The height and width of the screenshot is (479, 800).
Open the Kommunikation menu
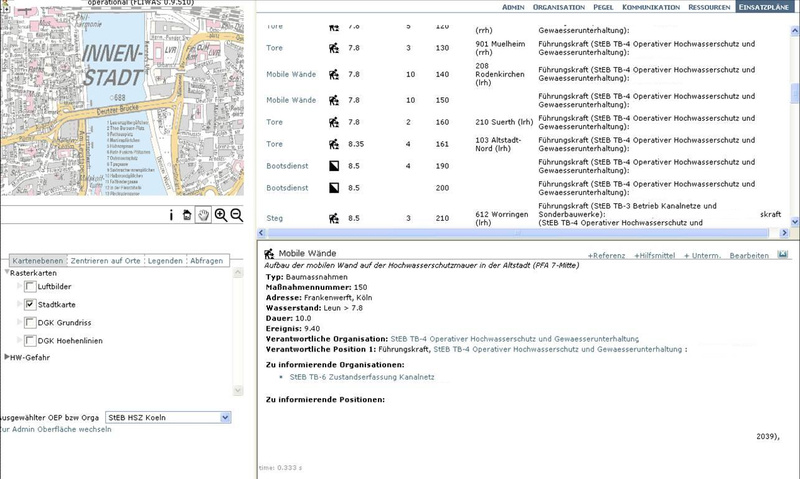coord(651,7)
